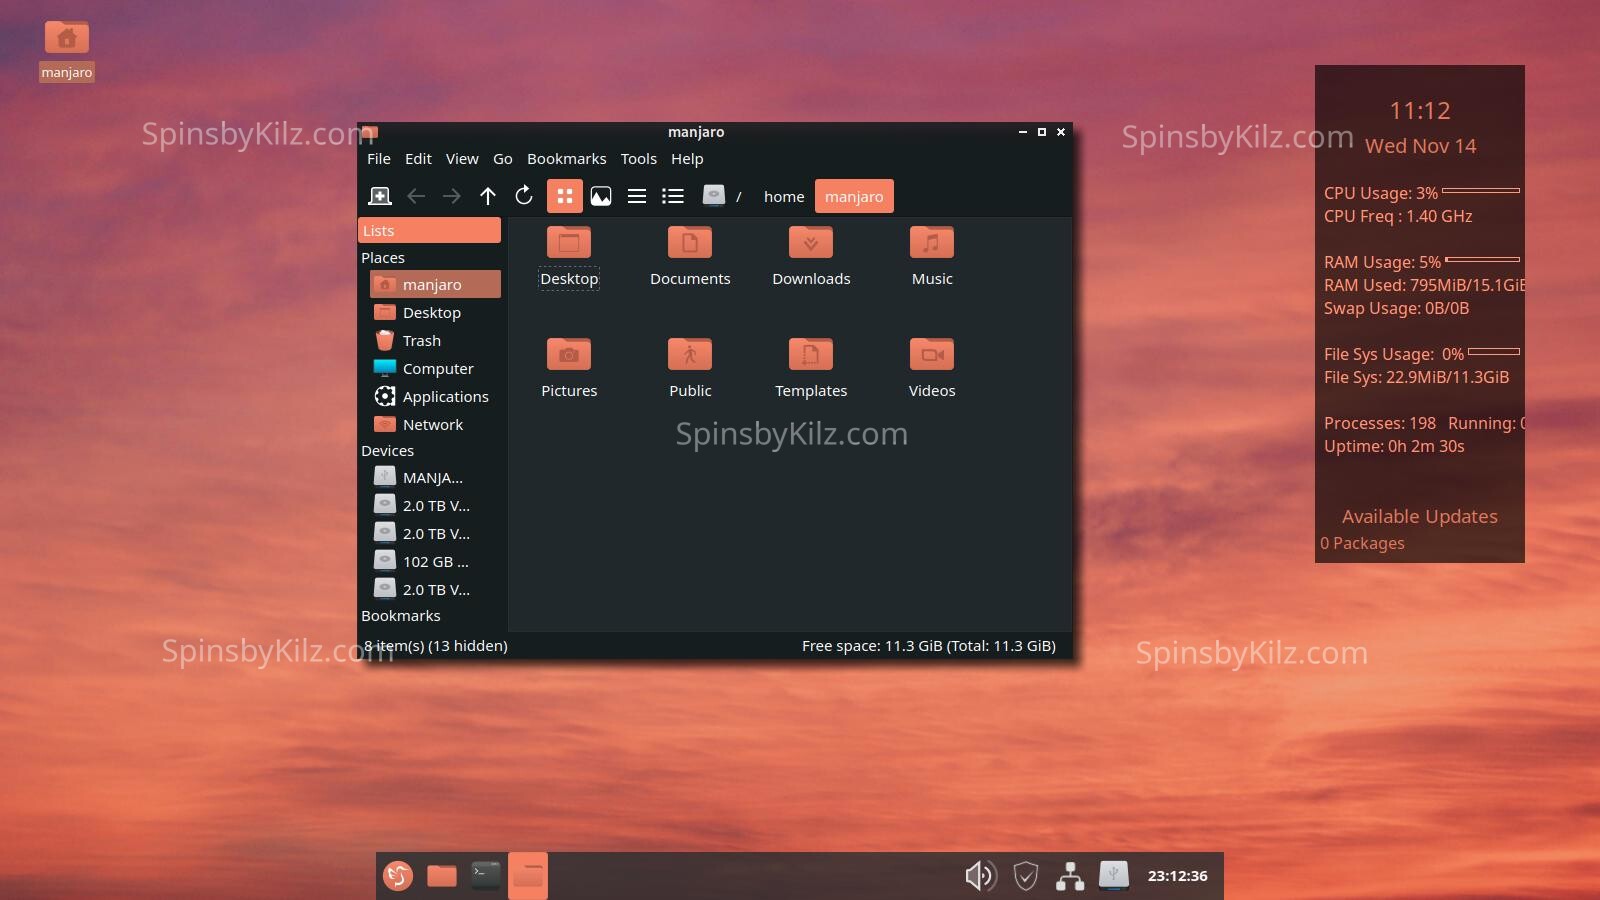Viewport: 1600px width, 900px height.
Task: Select Trash in the Places sidebar
Action: point(421,341)
